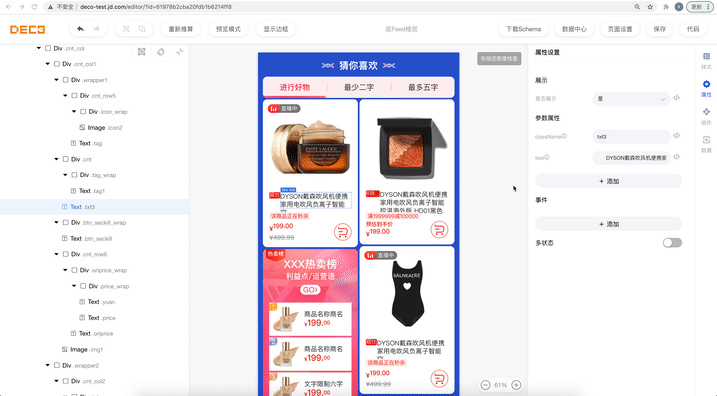Check the Div .wrapper1 checkbox

65,80
